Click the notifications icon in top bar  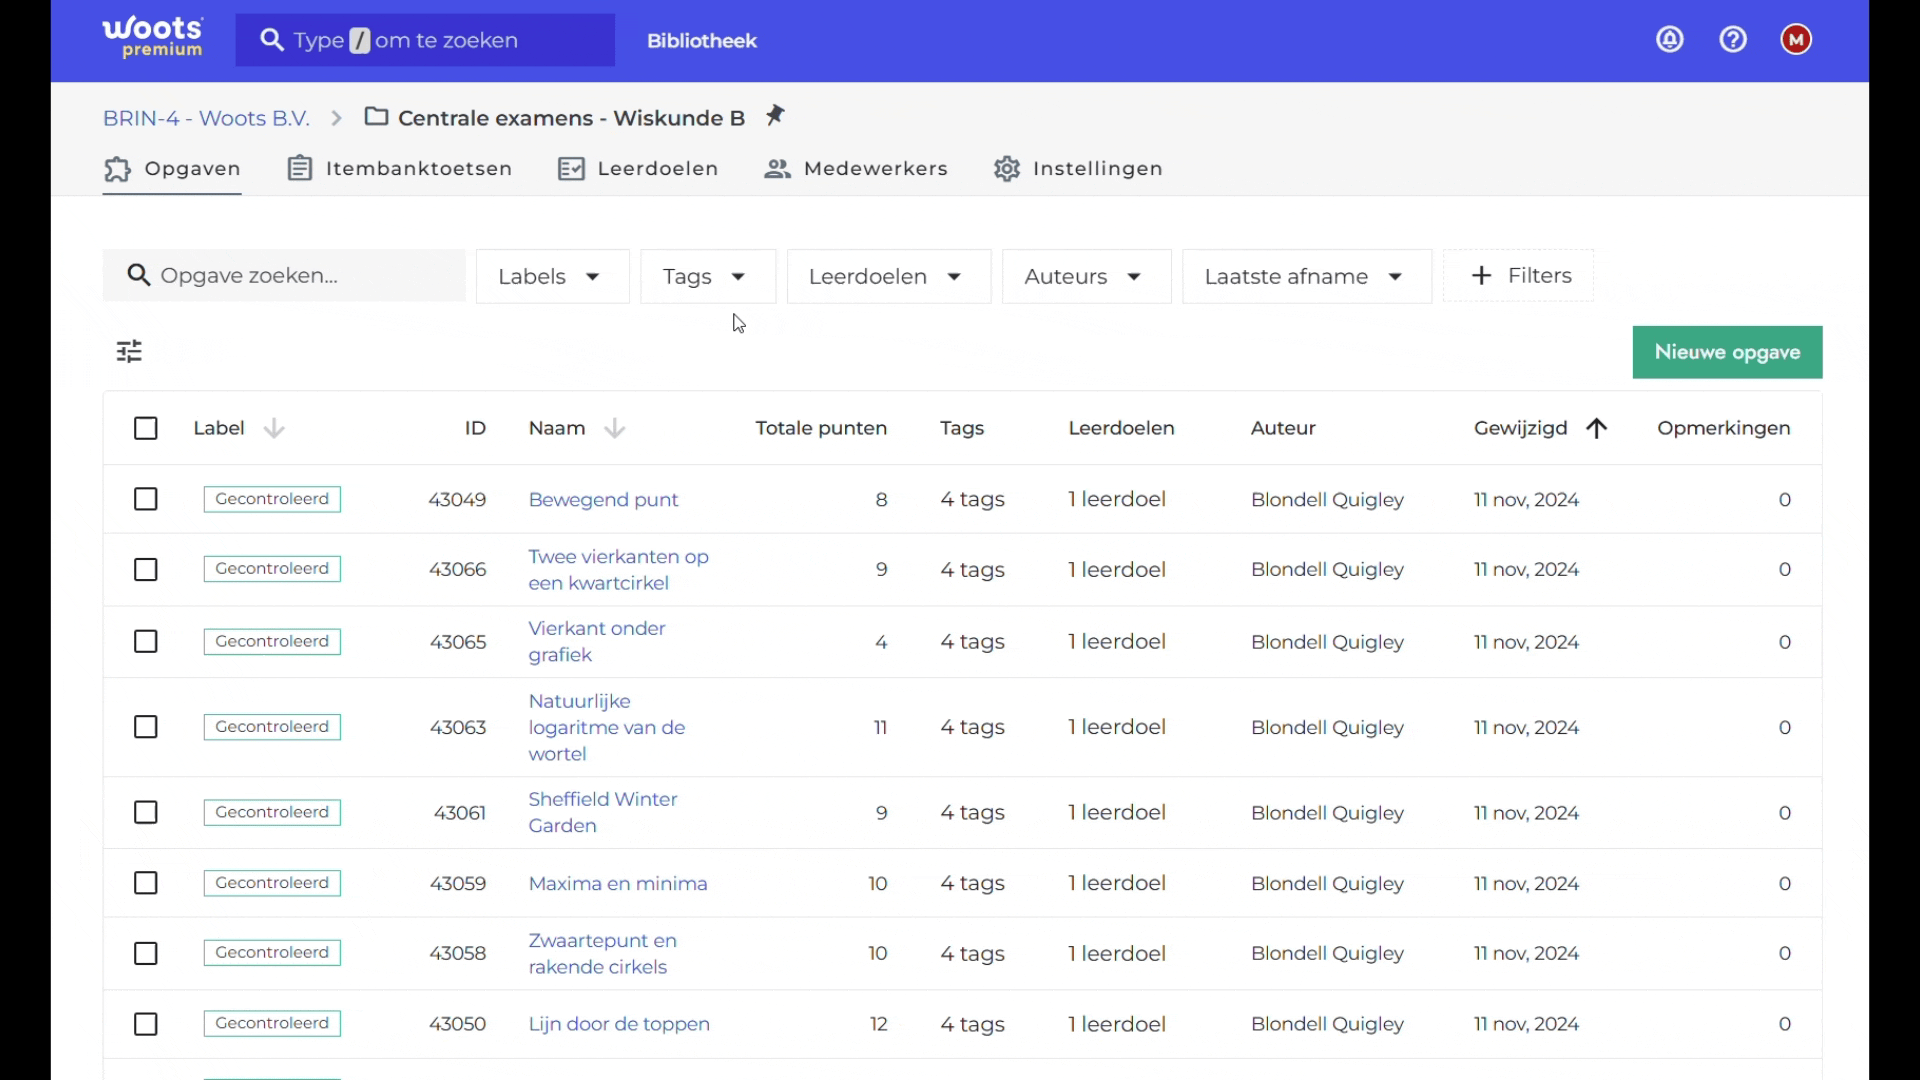[x=1671, y=40]
